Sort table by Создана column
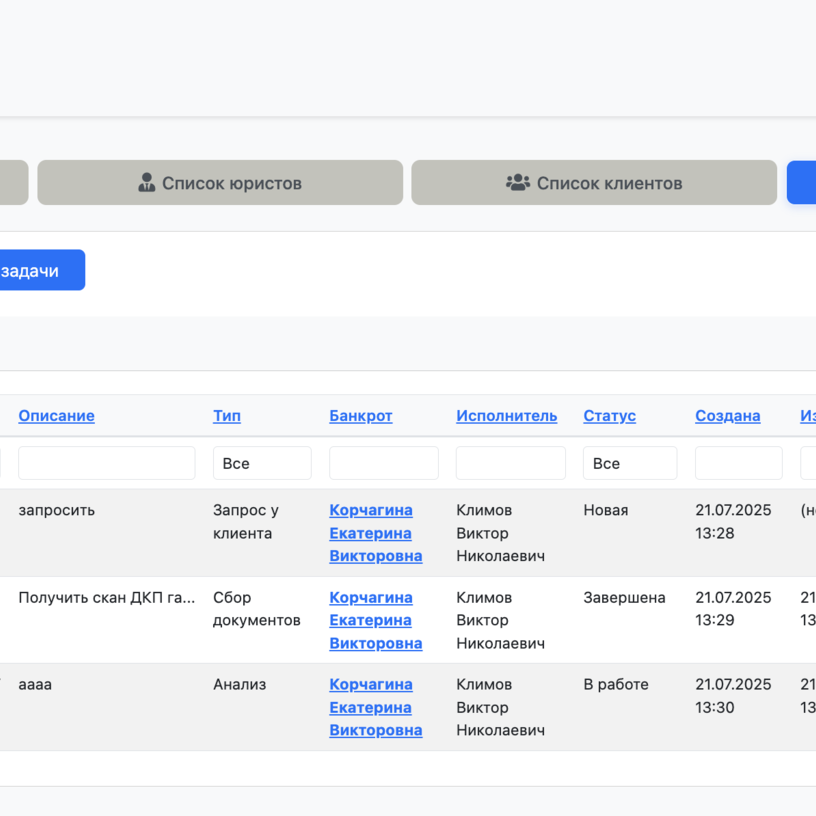Image resolution: width=816 pixels, height=816 pixels. 728,416
